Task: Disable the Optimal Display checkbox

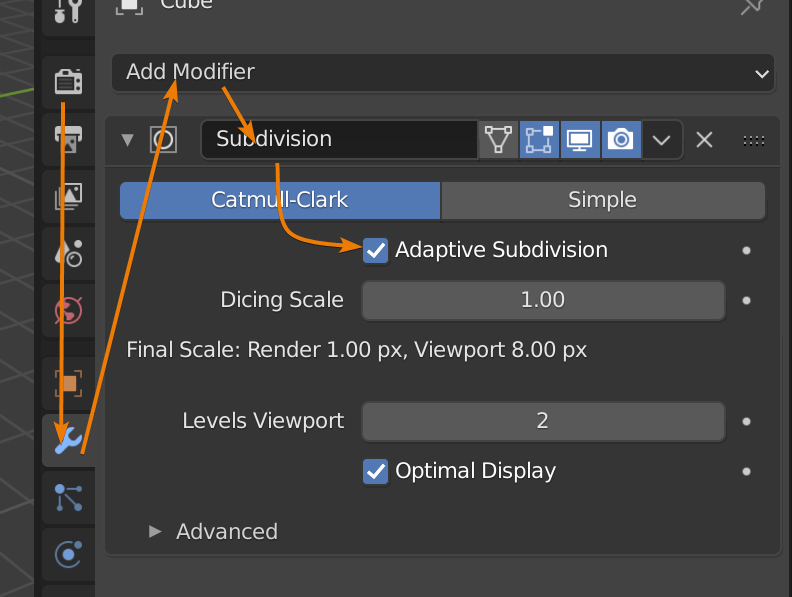Action: (375, 471)
